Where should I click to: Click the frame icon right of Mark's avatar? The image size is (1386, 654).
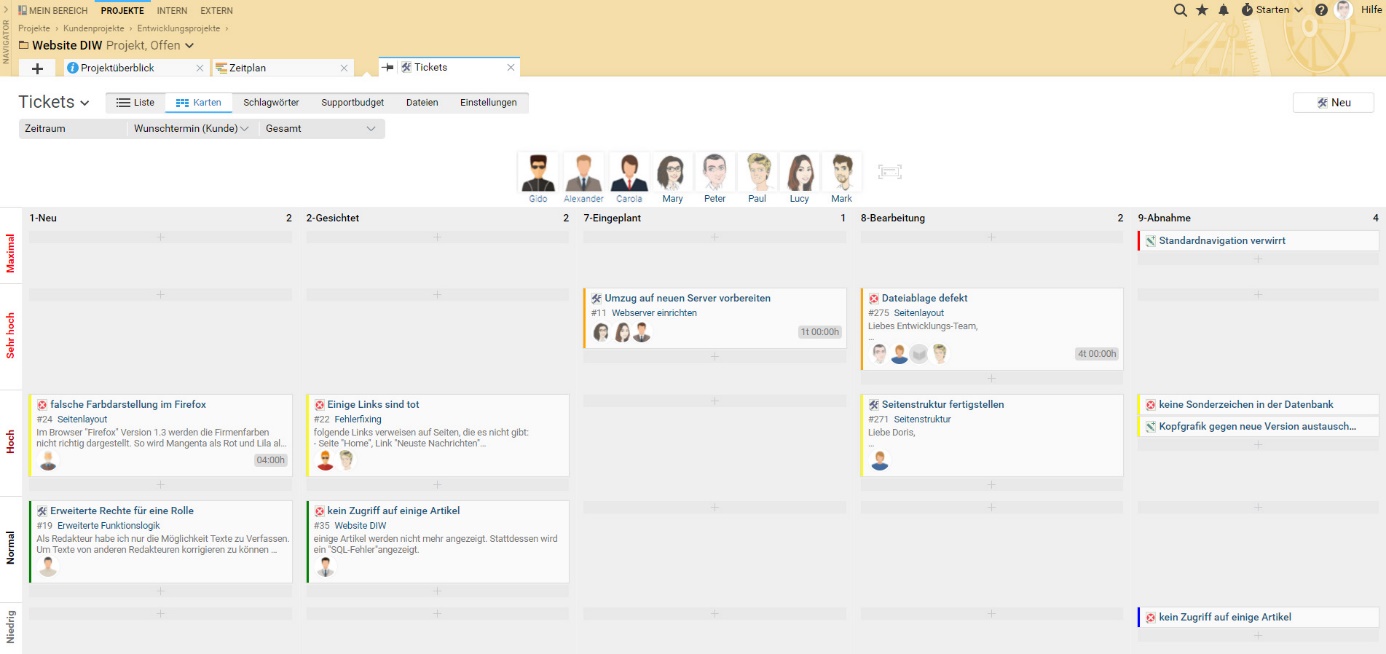coord(889,172)
